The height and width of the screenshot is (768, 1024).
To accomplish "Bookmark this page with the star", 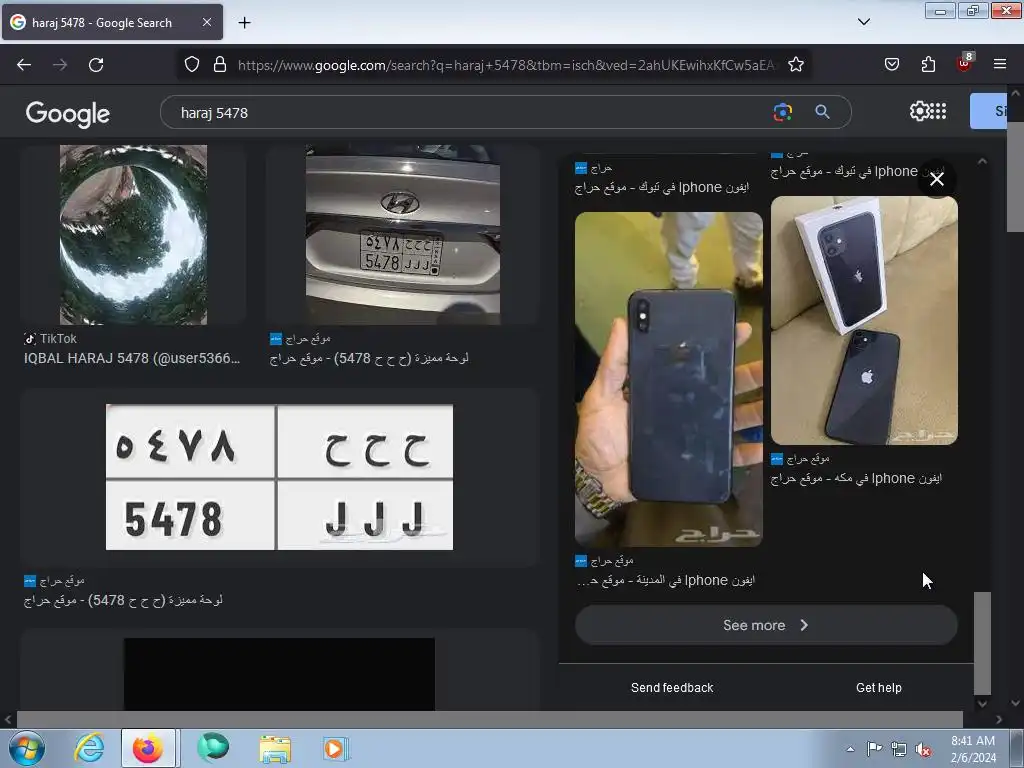I will click(x=795, y=64).
